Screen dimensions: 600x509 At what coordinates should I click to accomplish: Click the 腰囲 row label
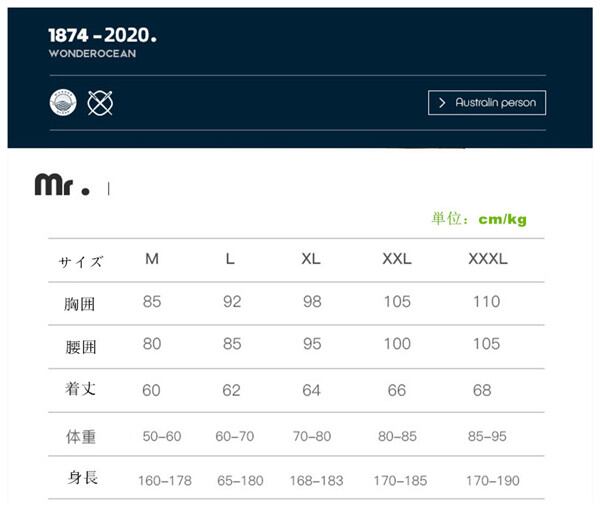[x=80, y=346]
